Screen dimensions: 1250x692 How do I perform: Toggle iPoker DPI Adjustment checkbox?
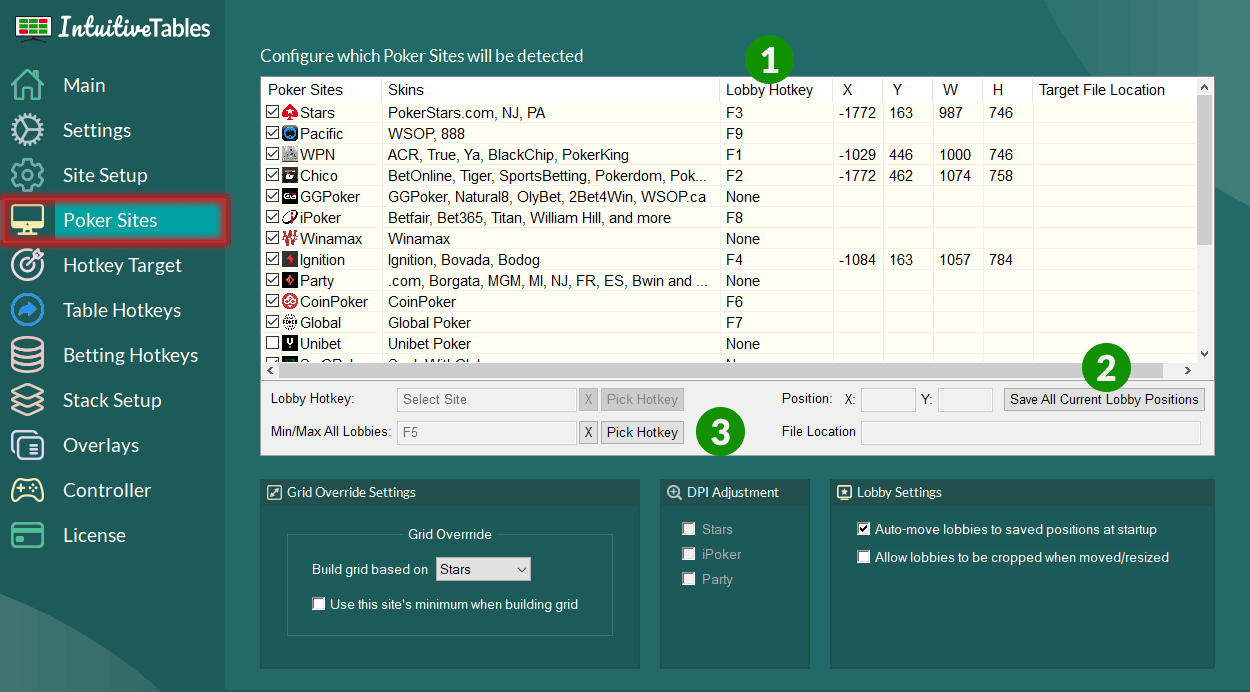pos(689,554)
